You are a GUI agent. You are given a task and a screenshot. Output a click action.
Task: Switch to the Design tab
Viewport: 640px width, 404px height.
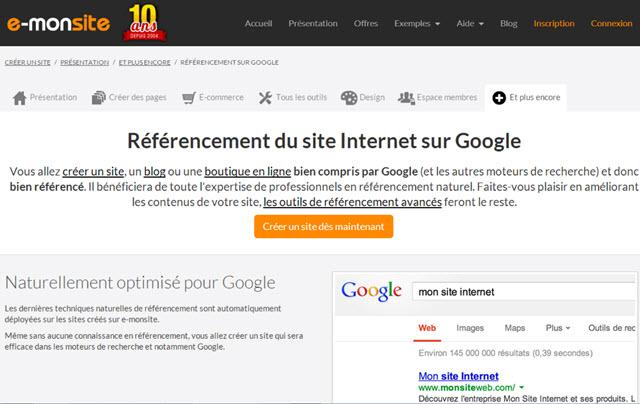(x=363, y=98)
